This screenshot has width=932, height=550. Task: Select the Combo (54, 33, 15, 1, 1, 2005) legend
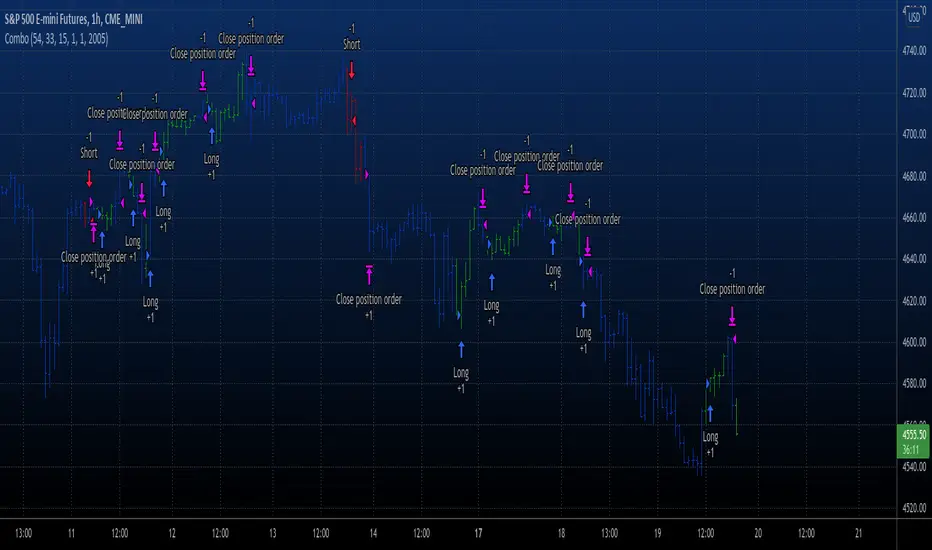[56, 39]
